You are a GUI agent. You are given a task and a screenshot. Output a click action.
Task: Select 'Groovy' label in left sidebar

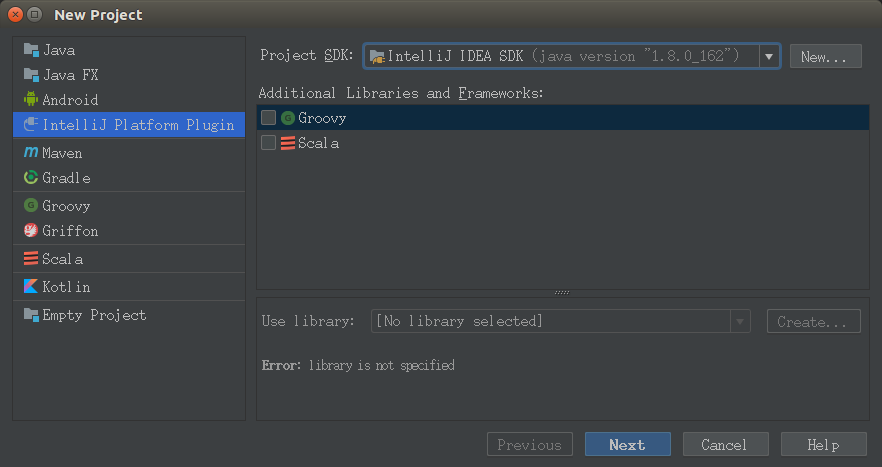[x=66, y=206]
